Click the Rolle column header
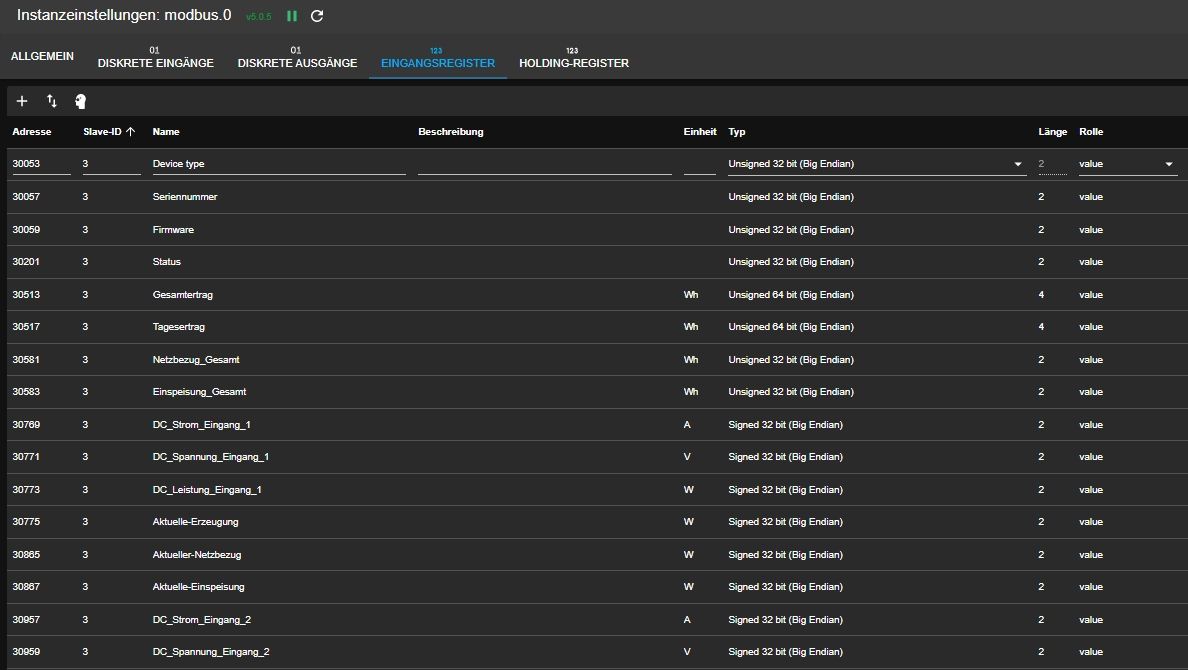Image resolution: width=1188 pixels, height=670 pixels. point(1091,132)
